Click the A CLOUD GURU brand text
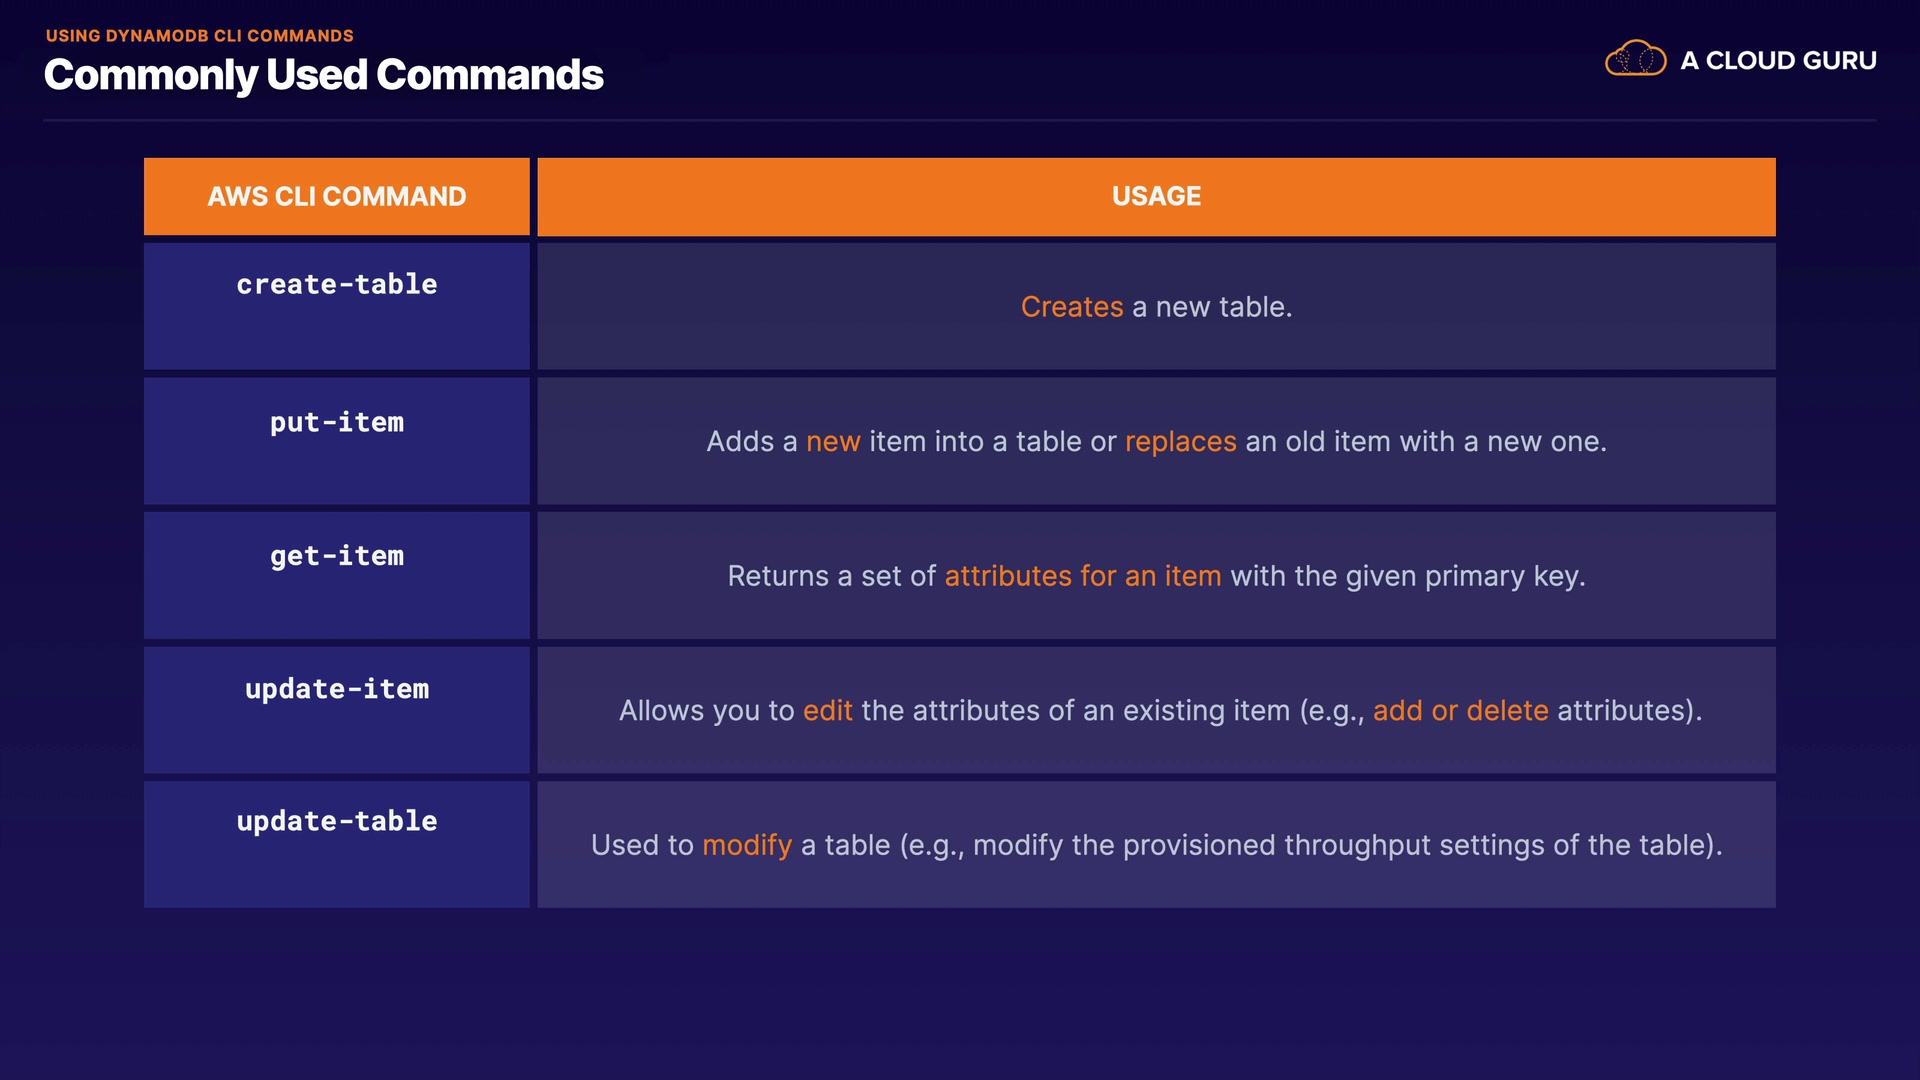 (x=1778, y=61)
